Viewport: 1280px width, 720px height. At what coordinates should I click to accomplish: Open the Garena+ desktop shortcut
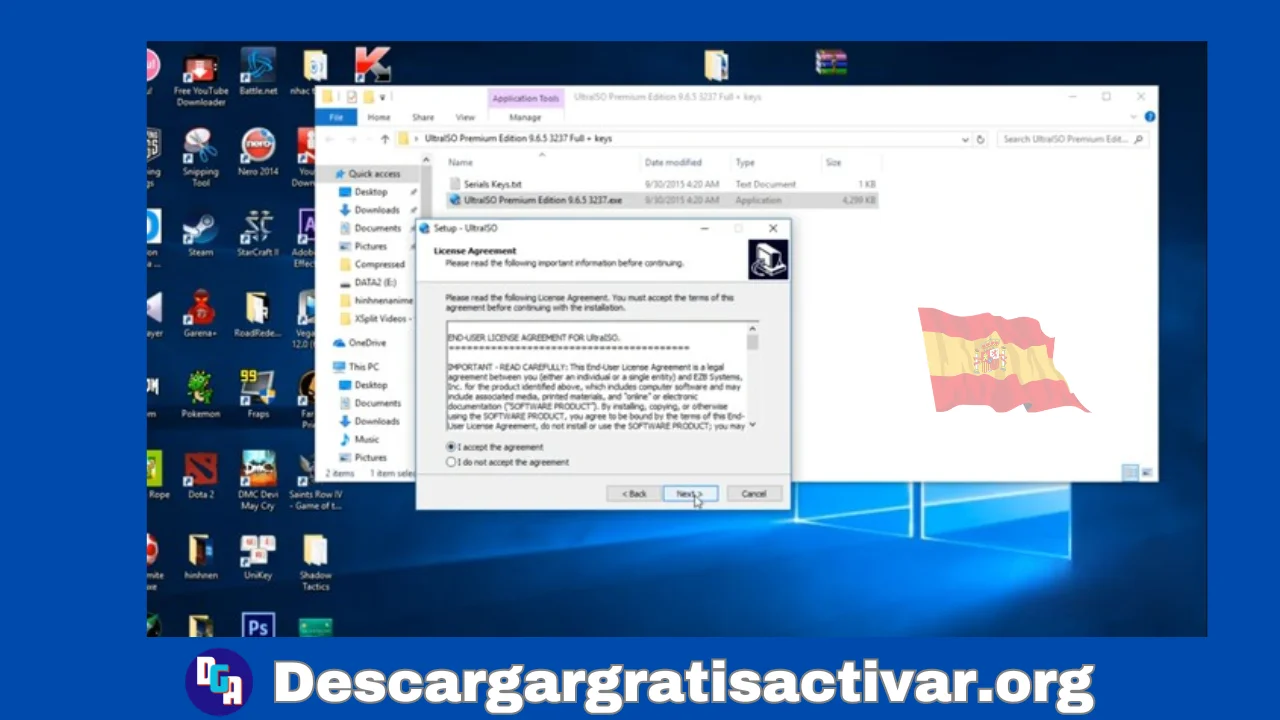(x=201, y=315)
